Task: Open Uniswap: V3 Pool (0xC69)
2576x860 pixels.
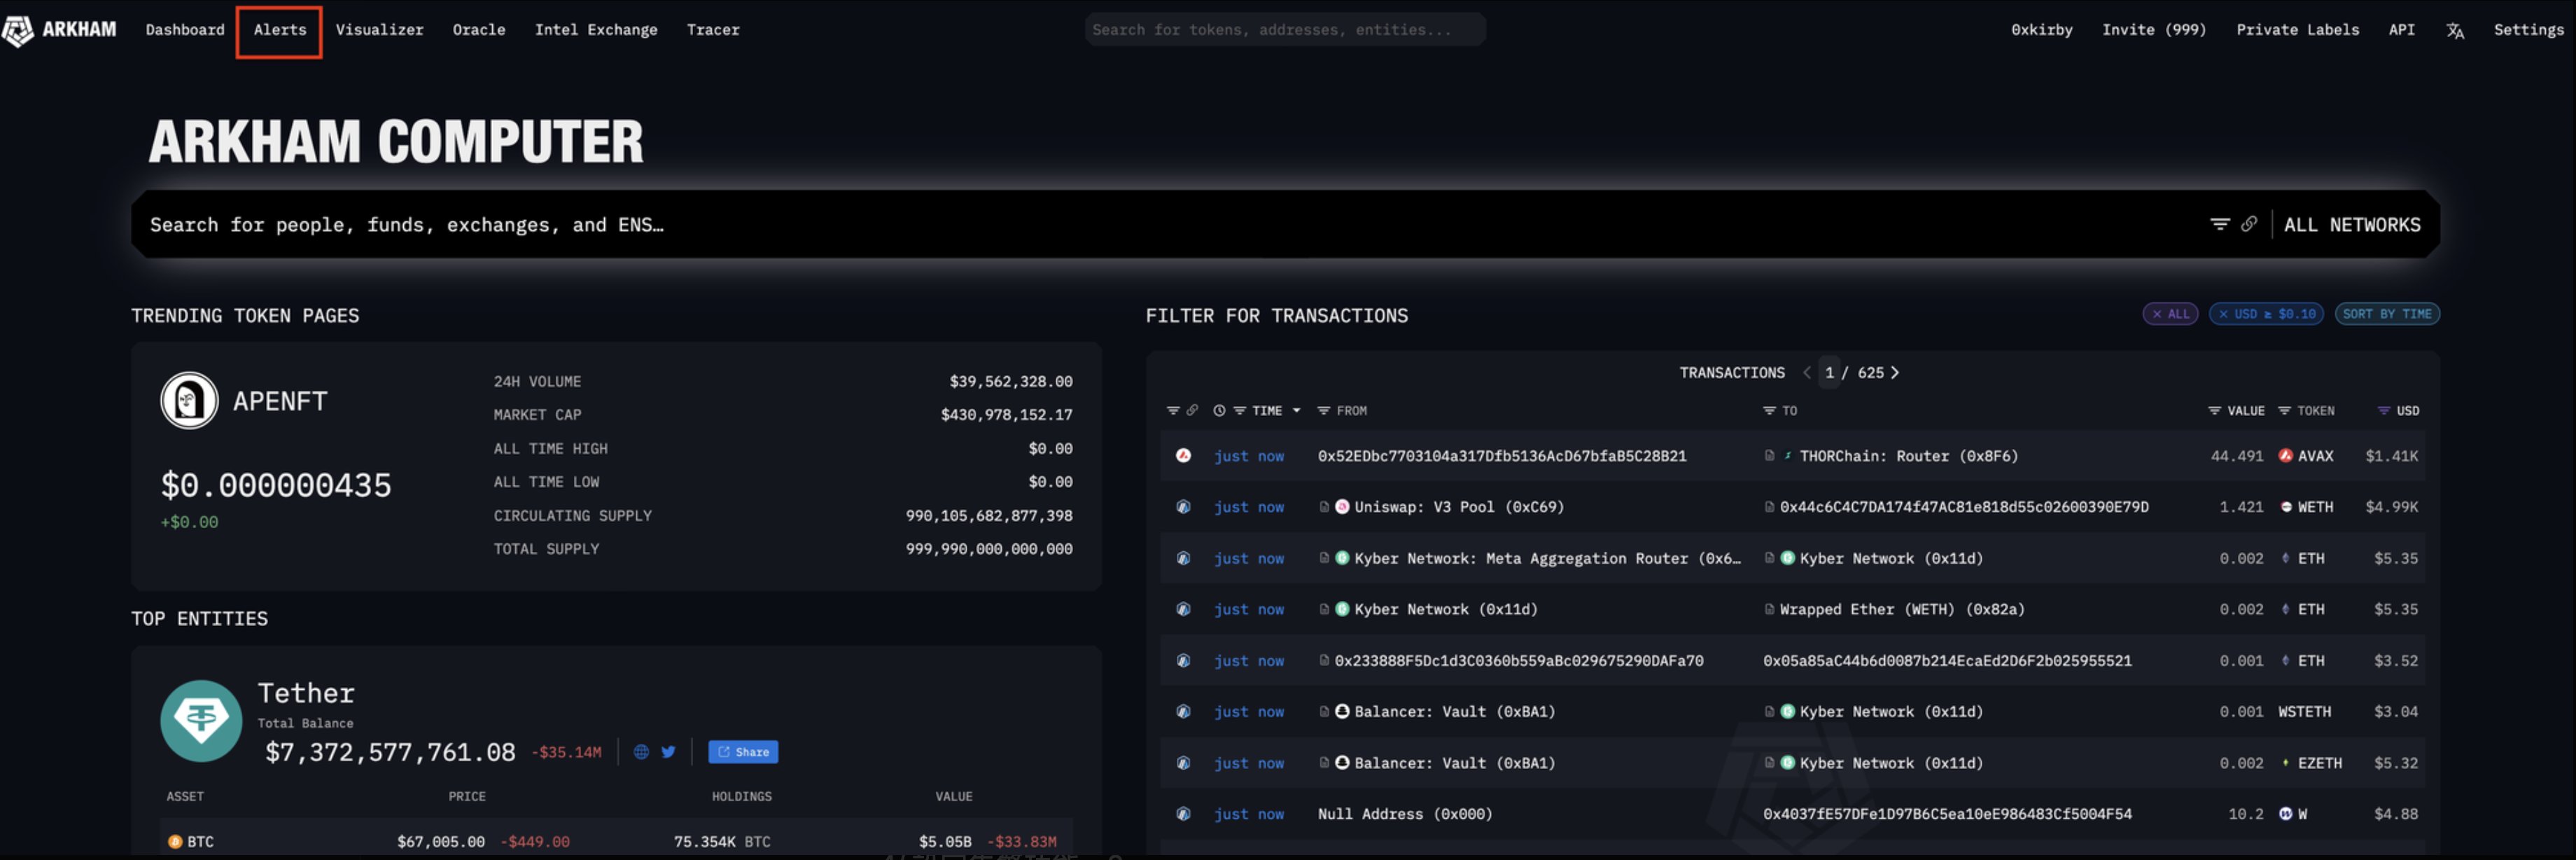Action: [1458, 507]
